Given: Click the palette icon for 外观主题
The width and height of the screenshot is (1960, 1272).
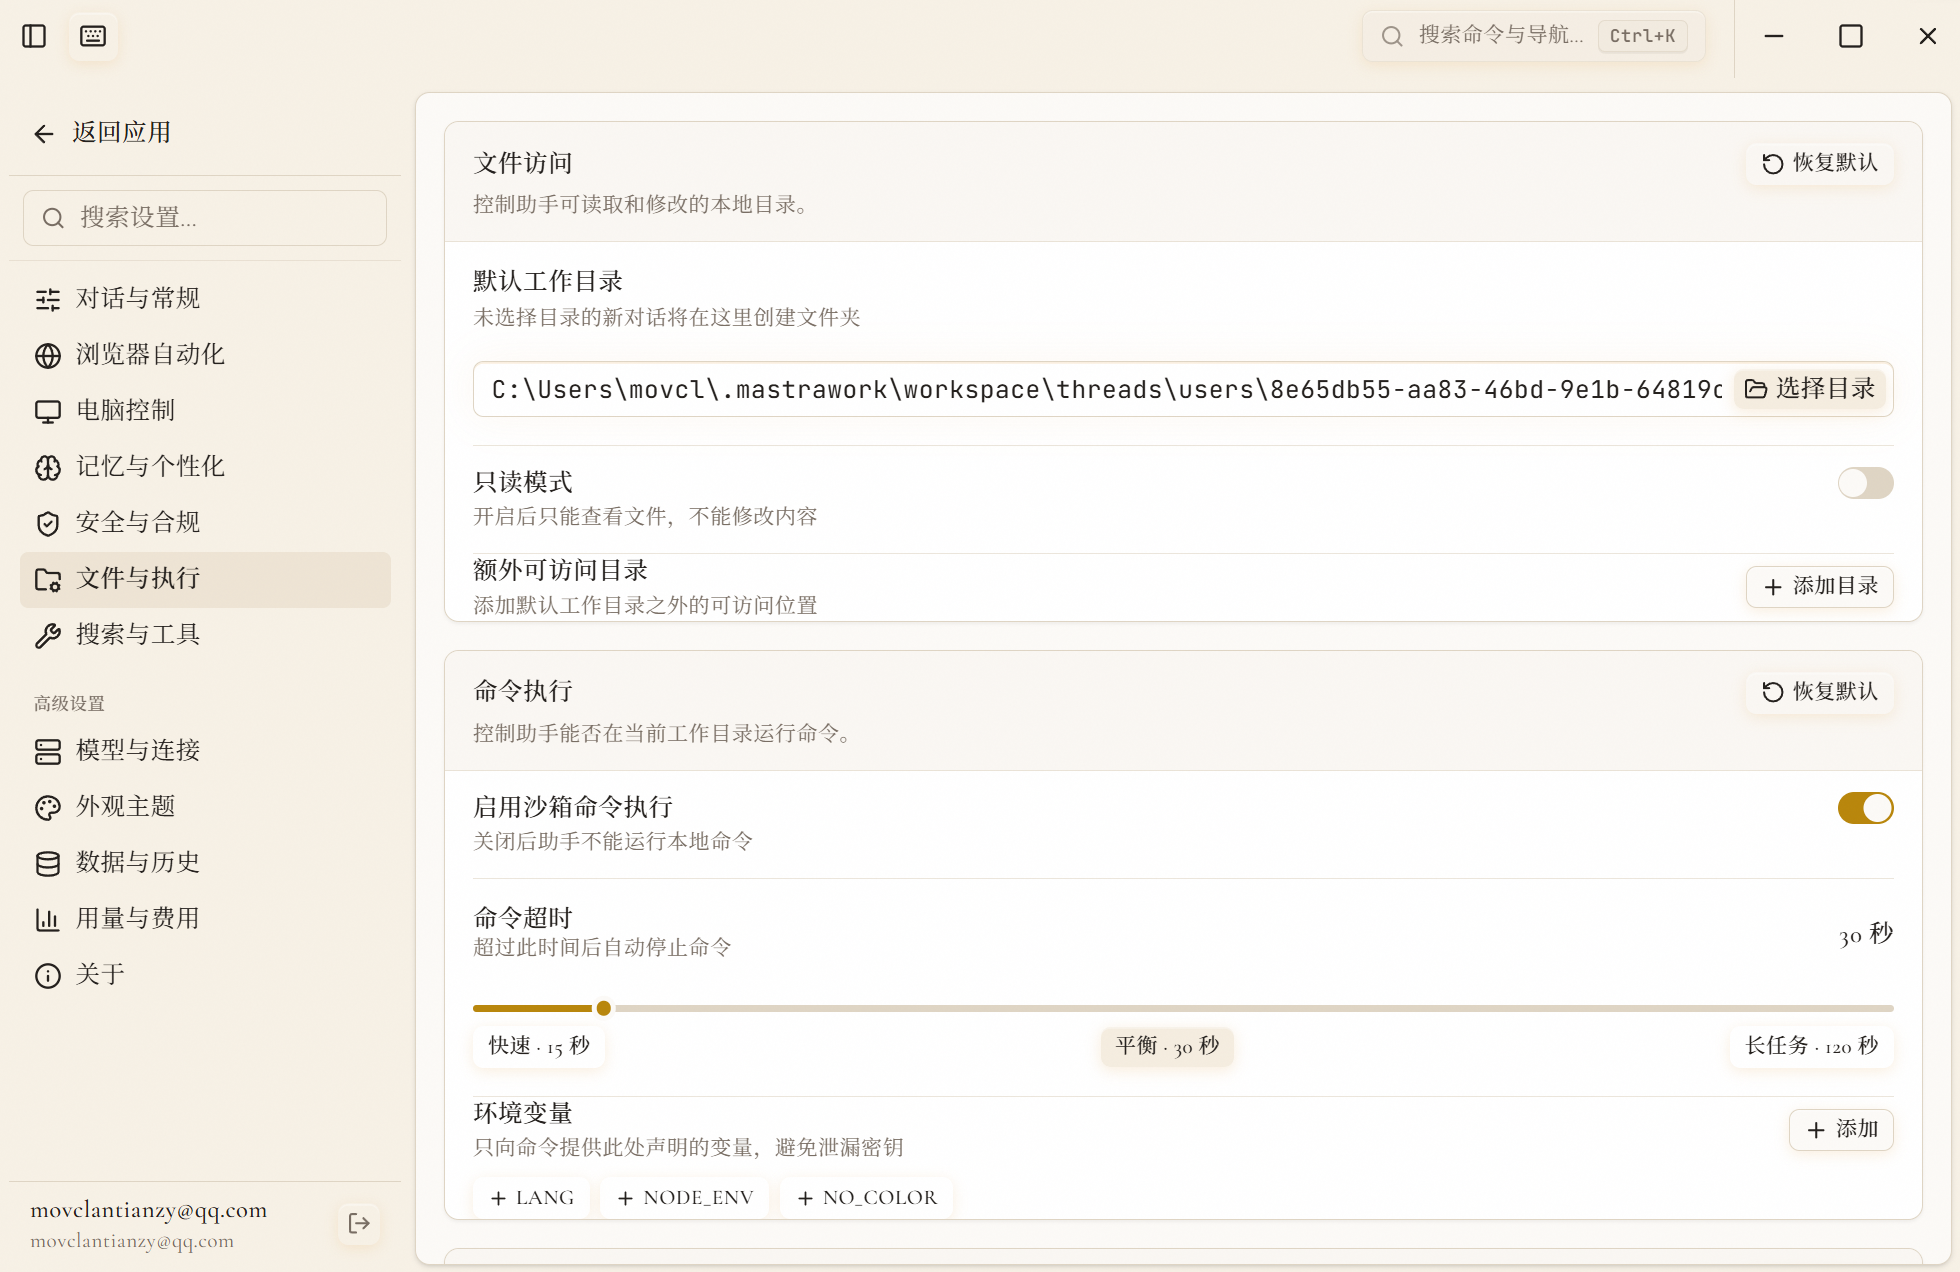Looking at the screenshot, I should (48, 807).
